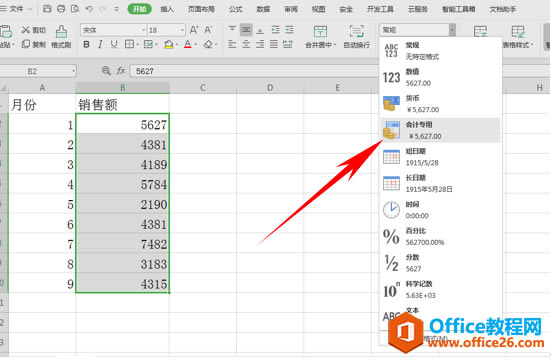551x360 pixels.
Task: Switch to the 数据 Data tab
Action: click(263, 9)
